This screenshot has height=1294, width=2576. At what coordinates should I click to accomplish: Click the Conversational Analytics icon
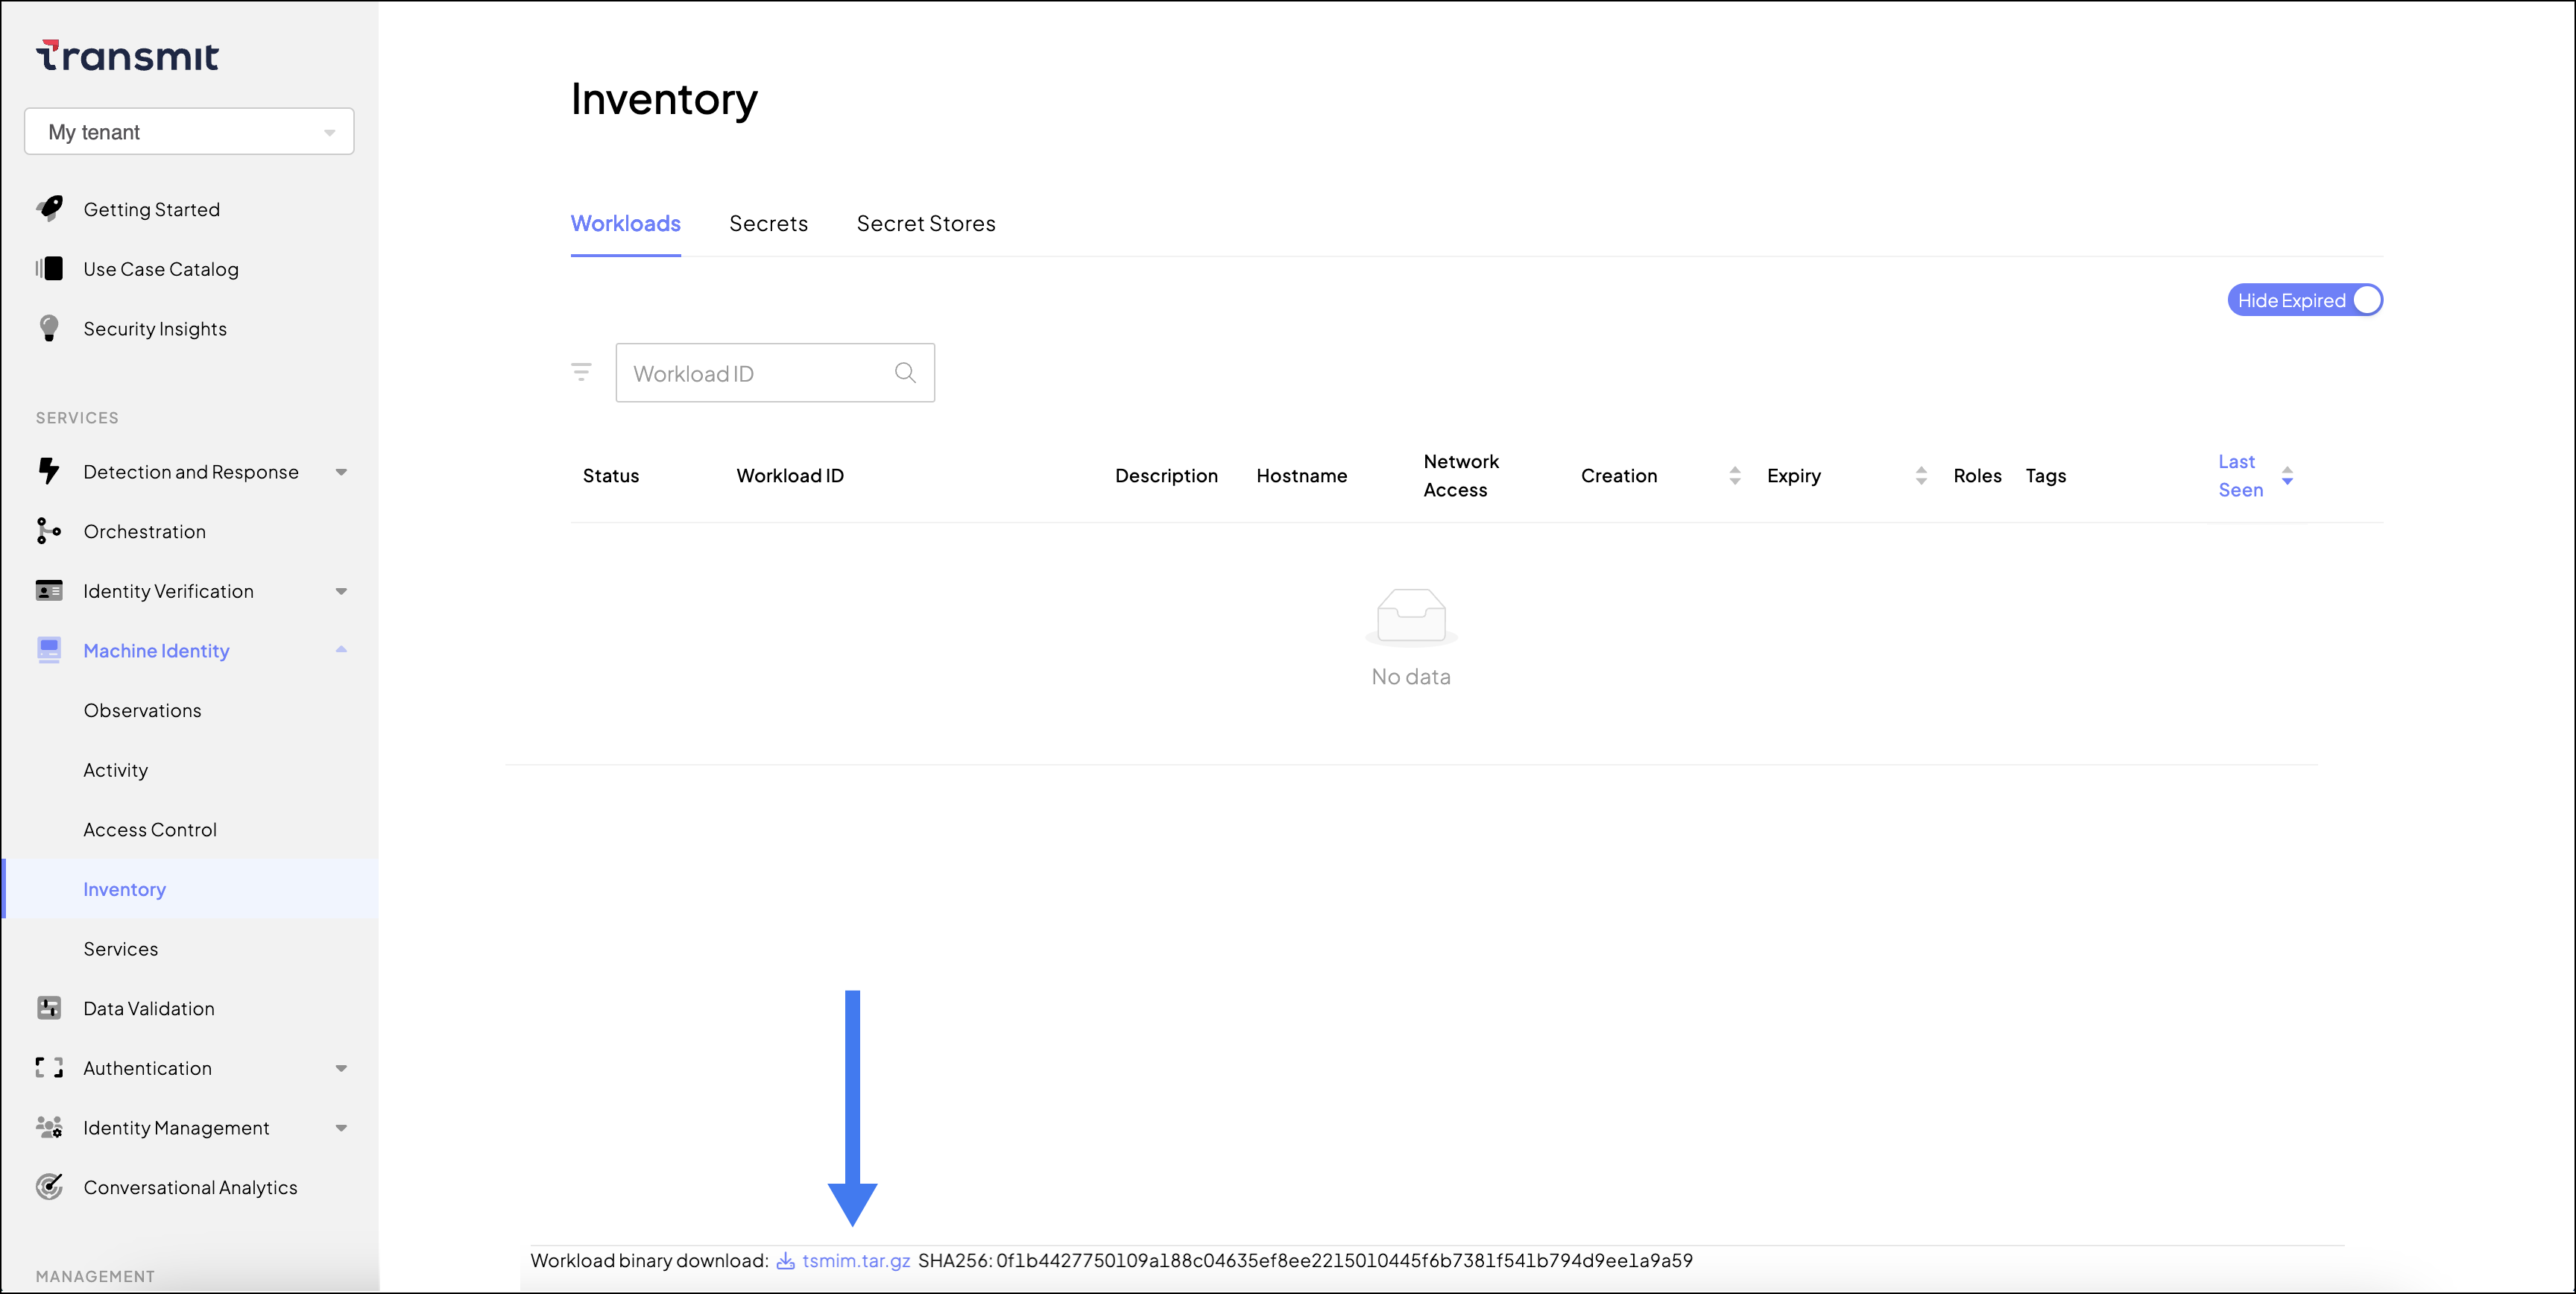[x=49, y=1187]
